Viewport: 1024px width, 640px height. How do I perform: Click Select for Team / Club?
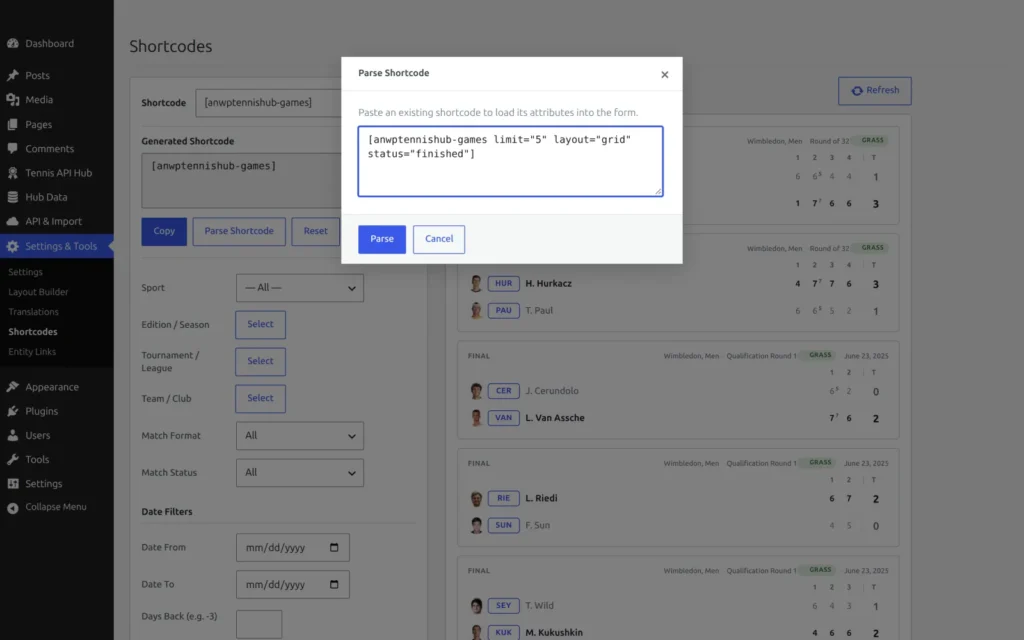tap(260, 398)
